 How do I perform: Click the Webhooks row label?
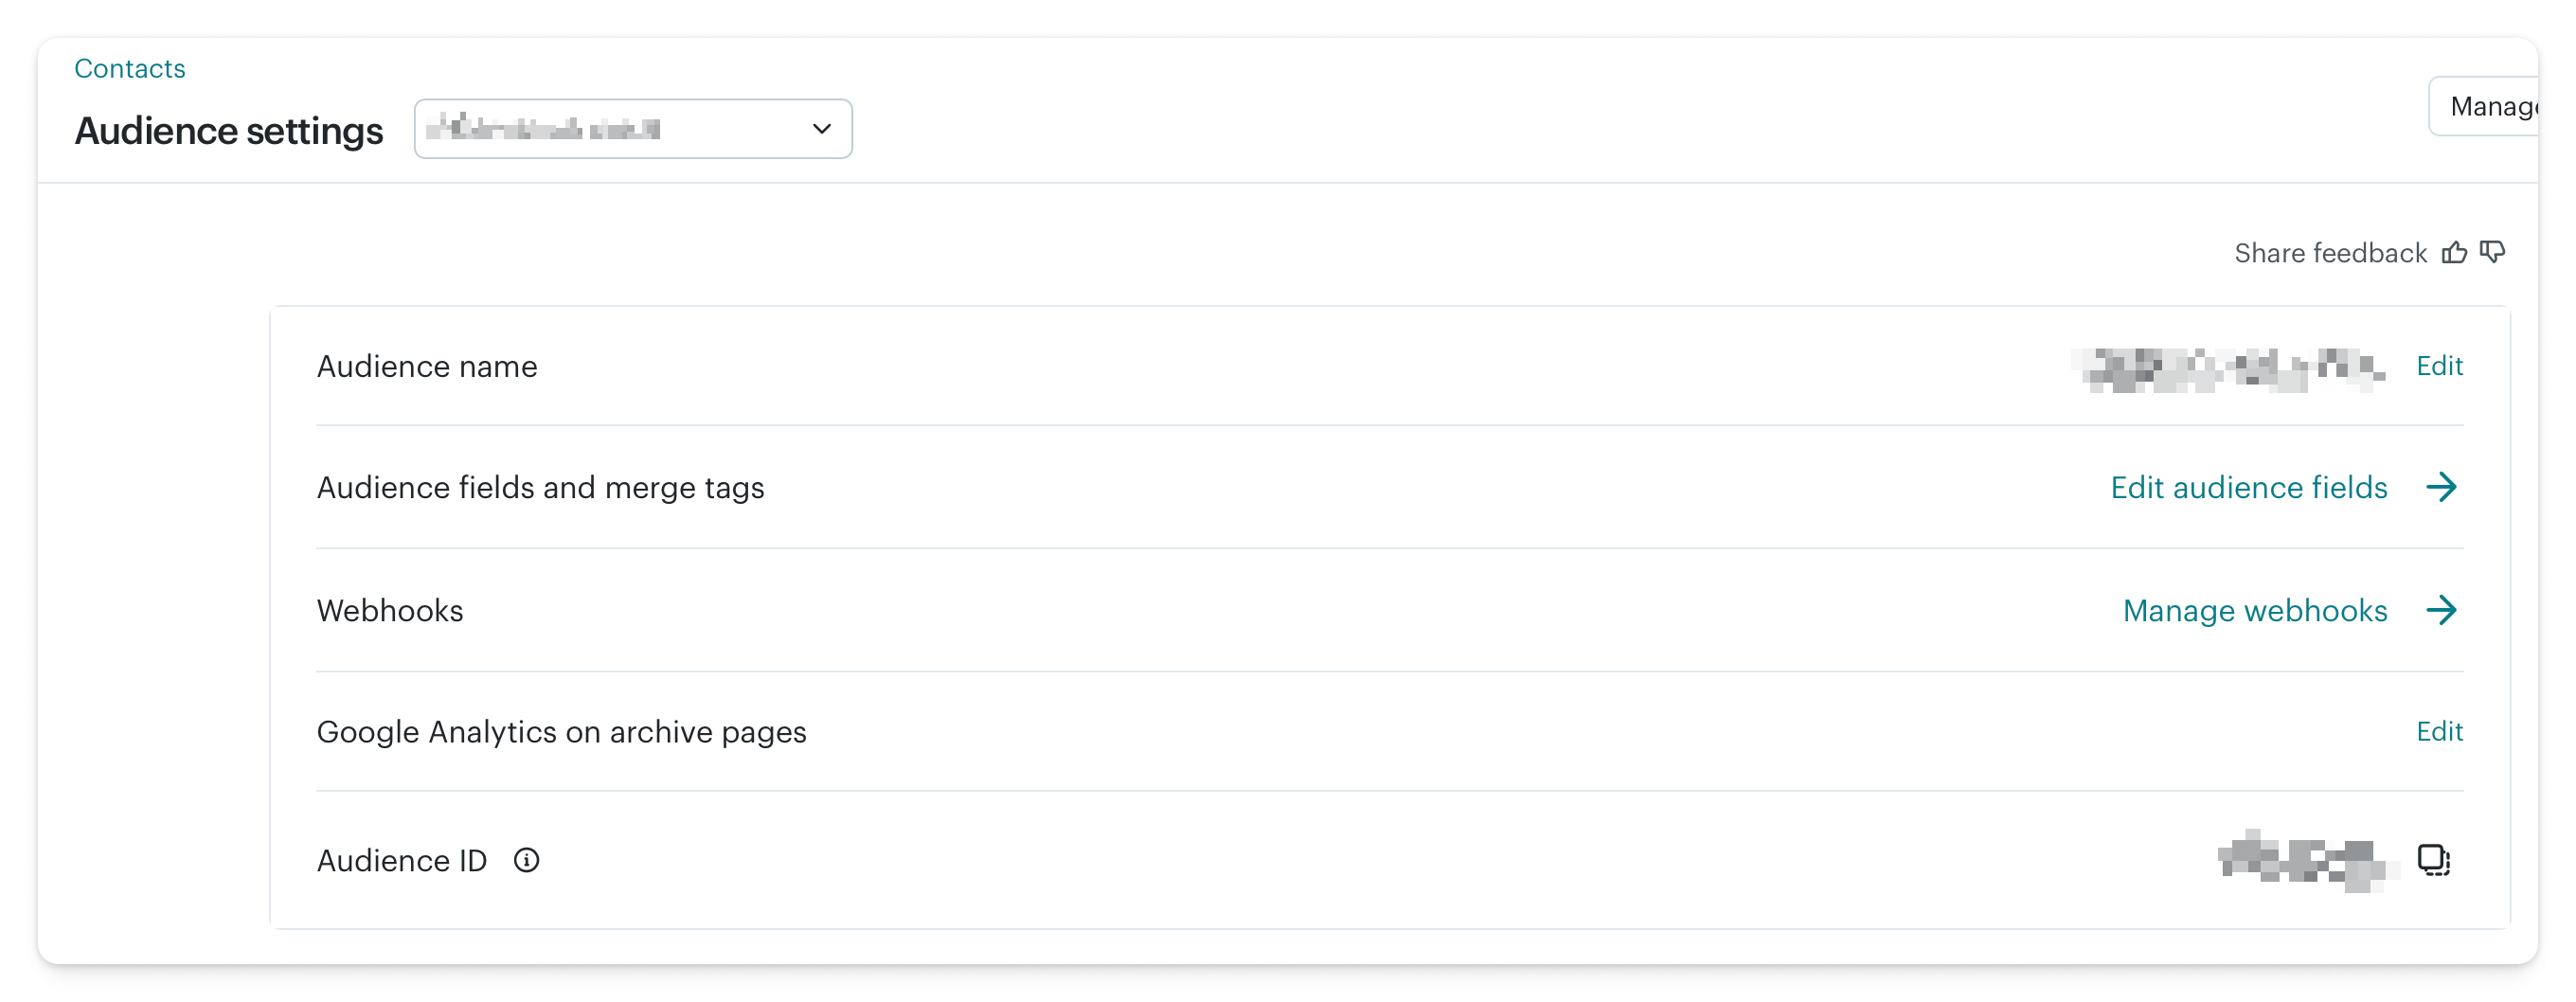pos(390,610)
